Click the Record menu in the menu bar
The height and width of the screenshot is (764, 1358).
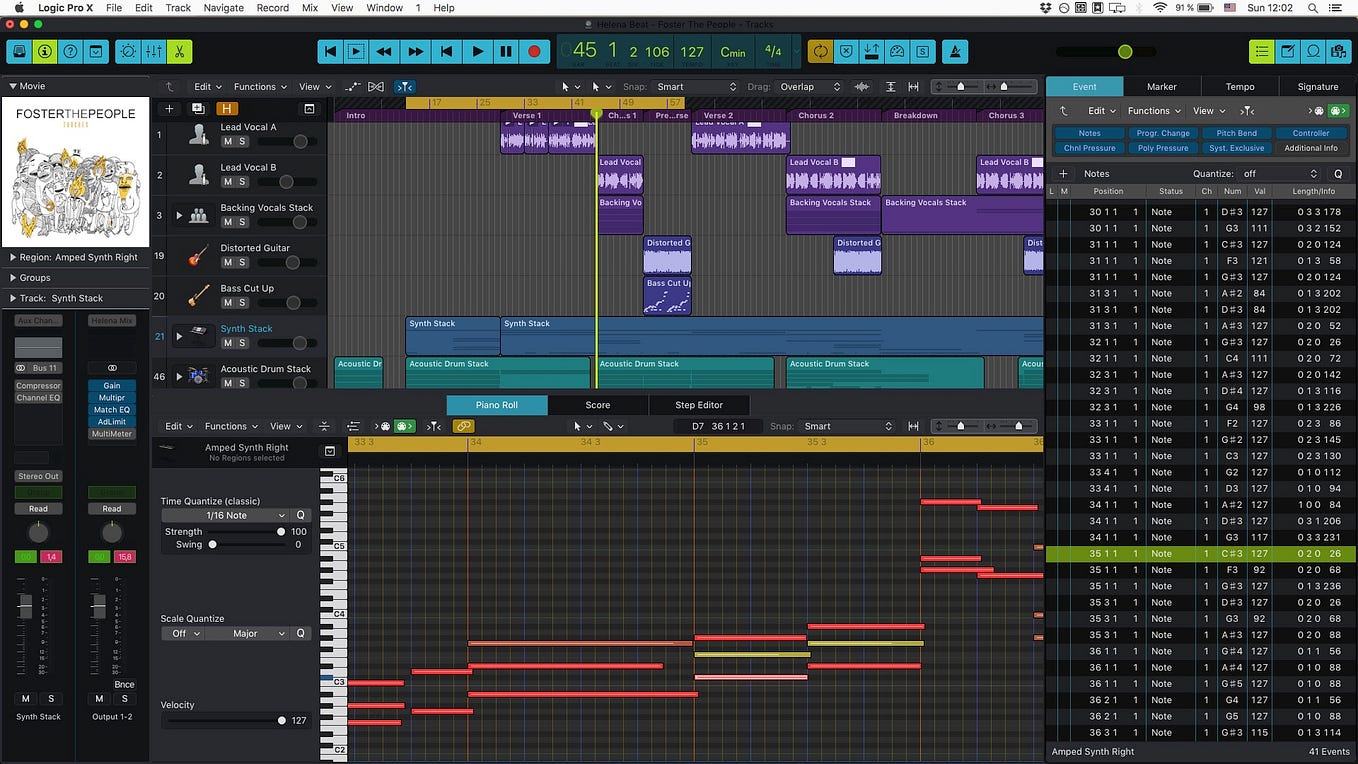(272, 7)
